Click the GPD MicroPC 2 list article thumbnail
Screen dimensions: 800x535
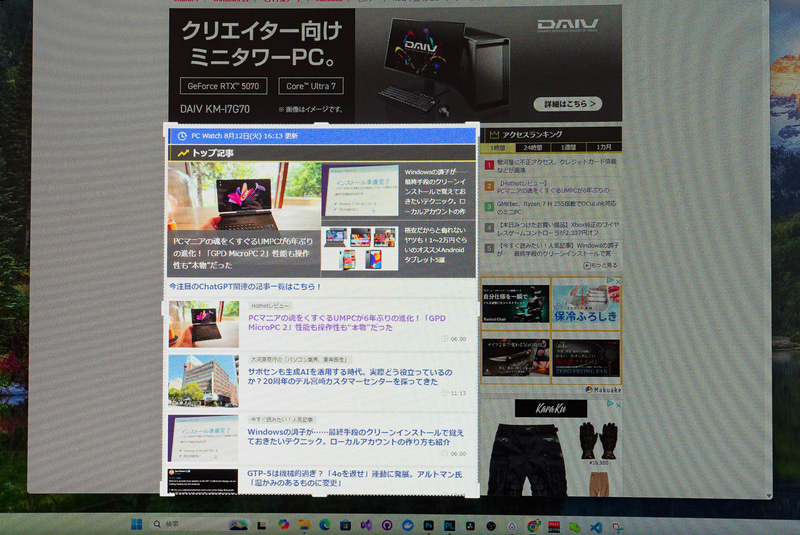(x=204, y=324)
